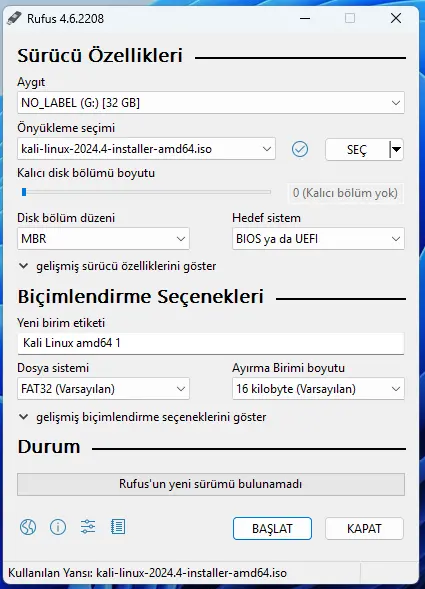Click the KAPAT button
The height and width of the screenshot is (589, 425).
click(x=364, y=529)
